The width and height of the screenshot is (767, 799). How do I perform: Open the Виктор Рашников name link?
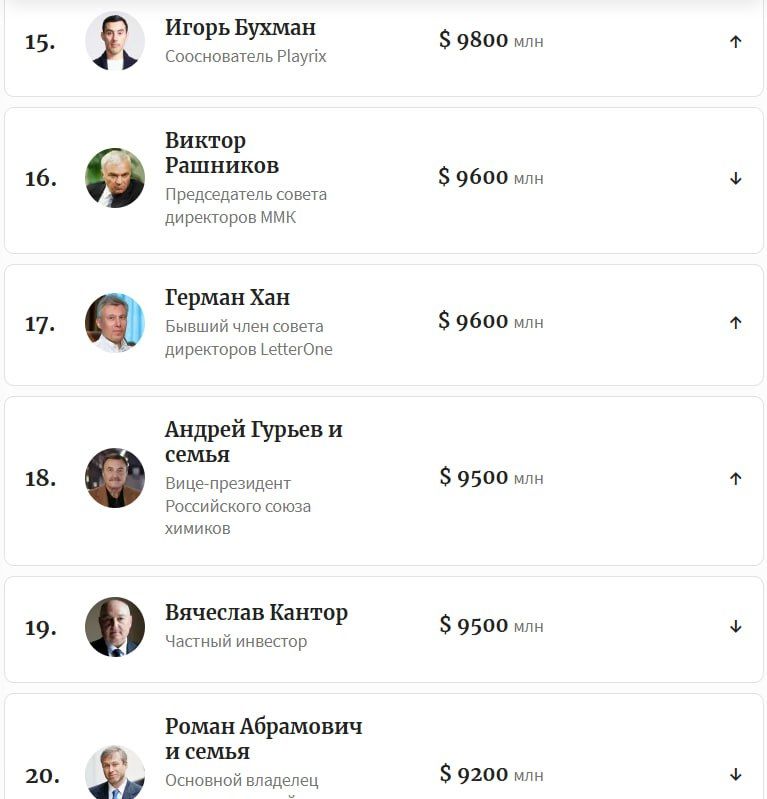[x=222, y=153]
